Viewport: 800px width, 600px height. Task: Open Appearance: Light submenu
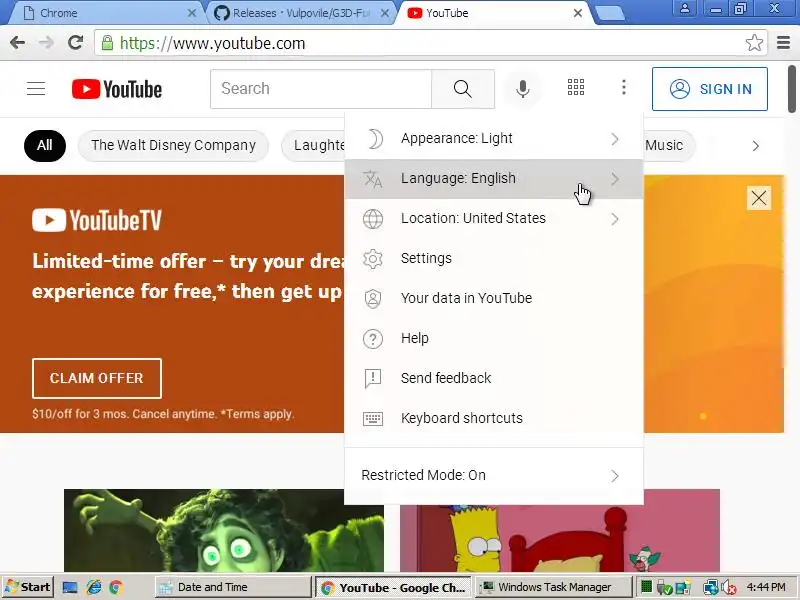pyautogui.click(x=494, y=138)
